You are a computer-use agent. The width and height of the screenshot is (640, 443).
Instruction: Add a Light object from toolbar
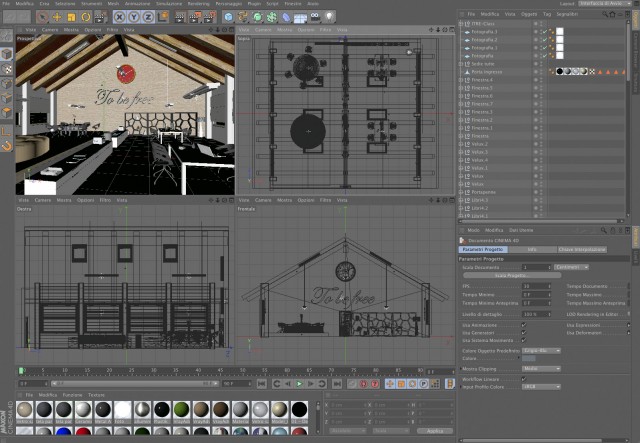329,17
